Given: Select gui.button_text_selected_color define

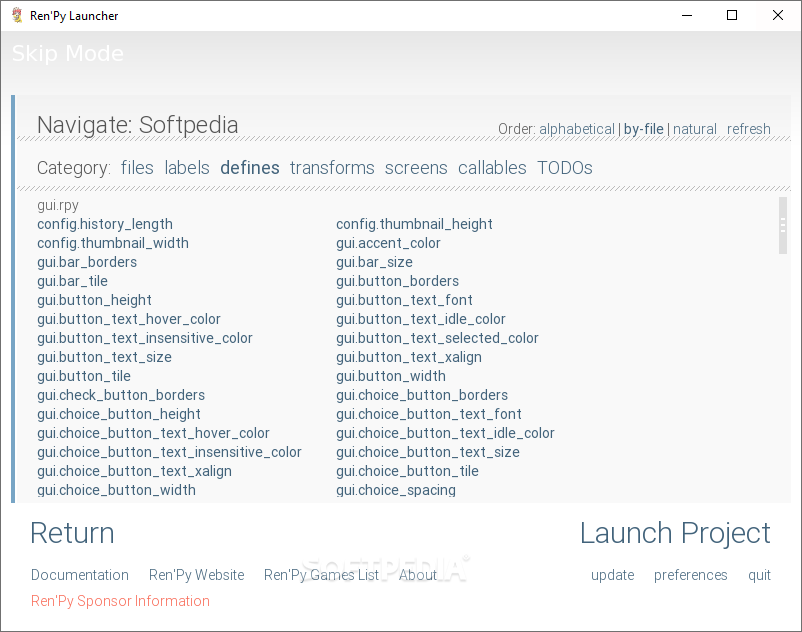Looking at the screenshot, I should [x=437, y=338].
